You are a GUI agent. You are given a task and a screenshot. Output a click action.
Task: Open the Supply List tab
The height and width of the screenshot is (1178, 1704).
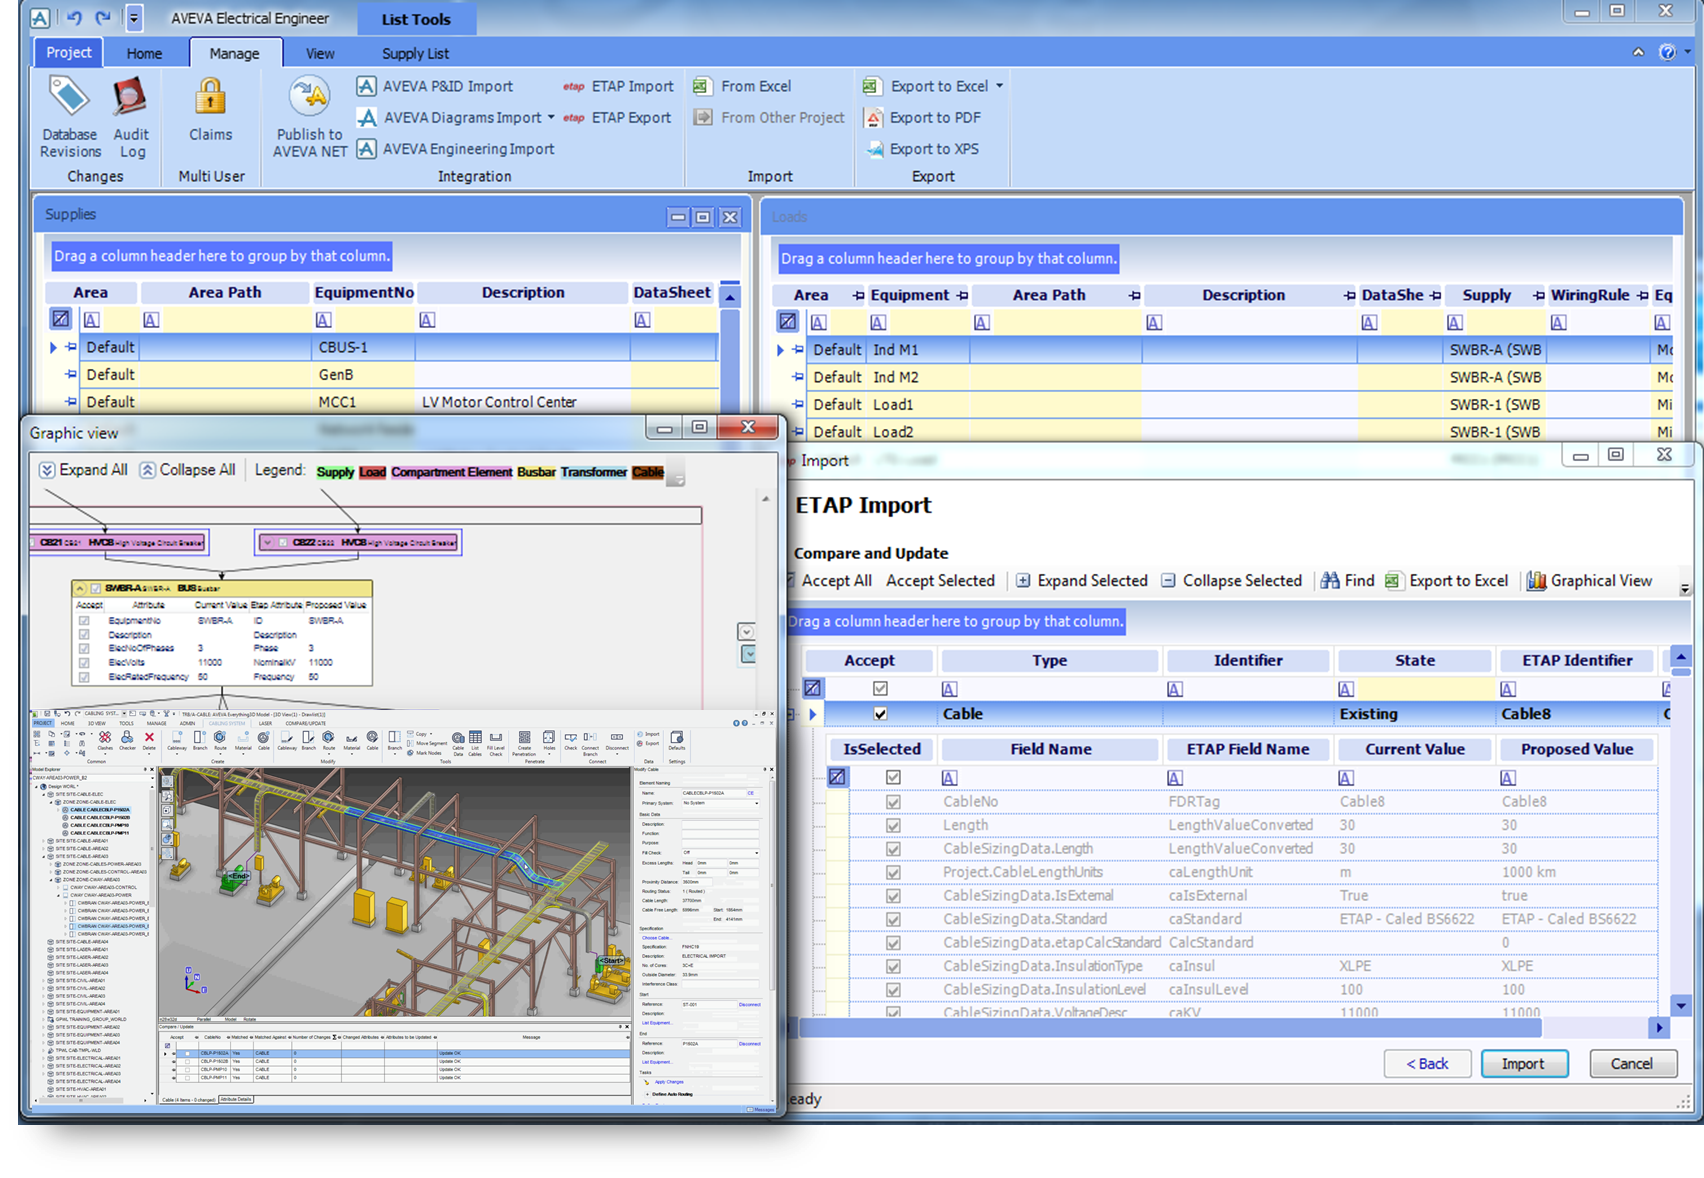point(415,54)
